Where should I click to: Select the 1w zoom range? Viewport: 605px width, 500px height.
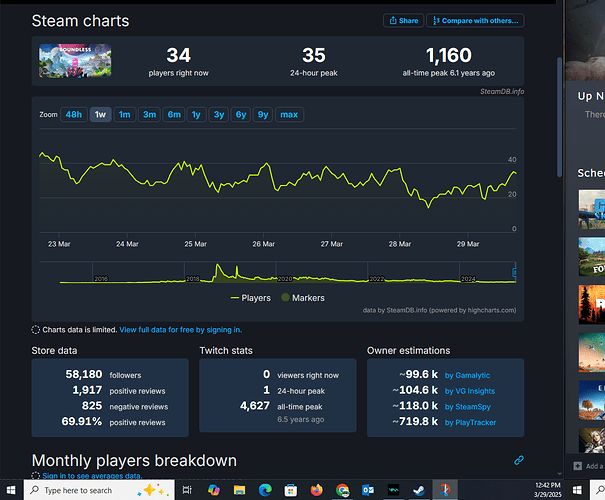(x=100, y=115)
